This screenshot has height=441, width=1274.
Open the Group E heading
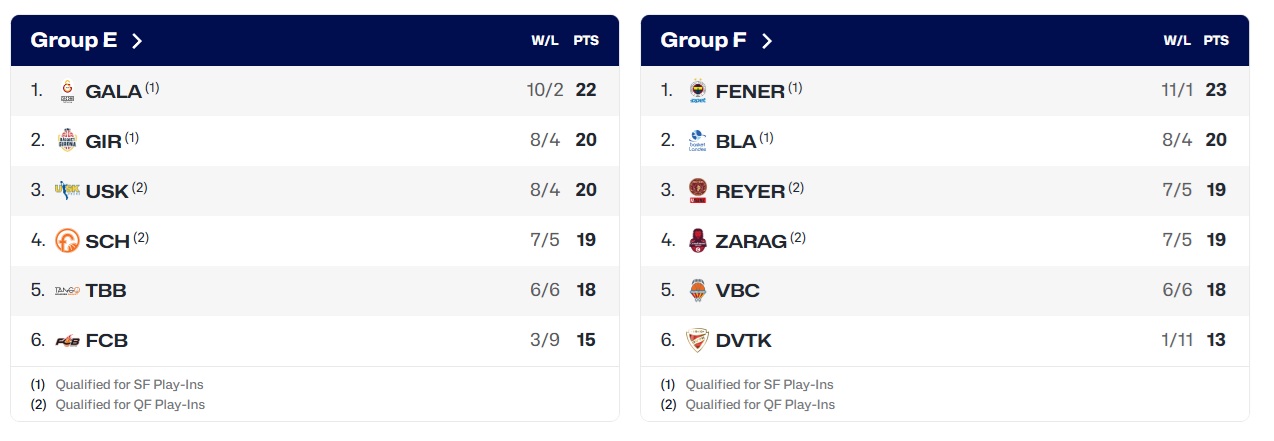coord(74,41)
